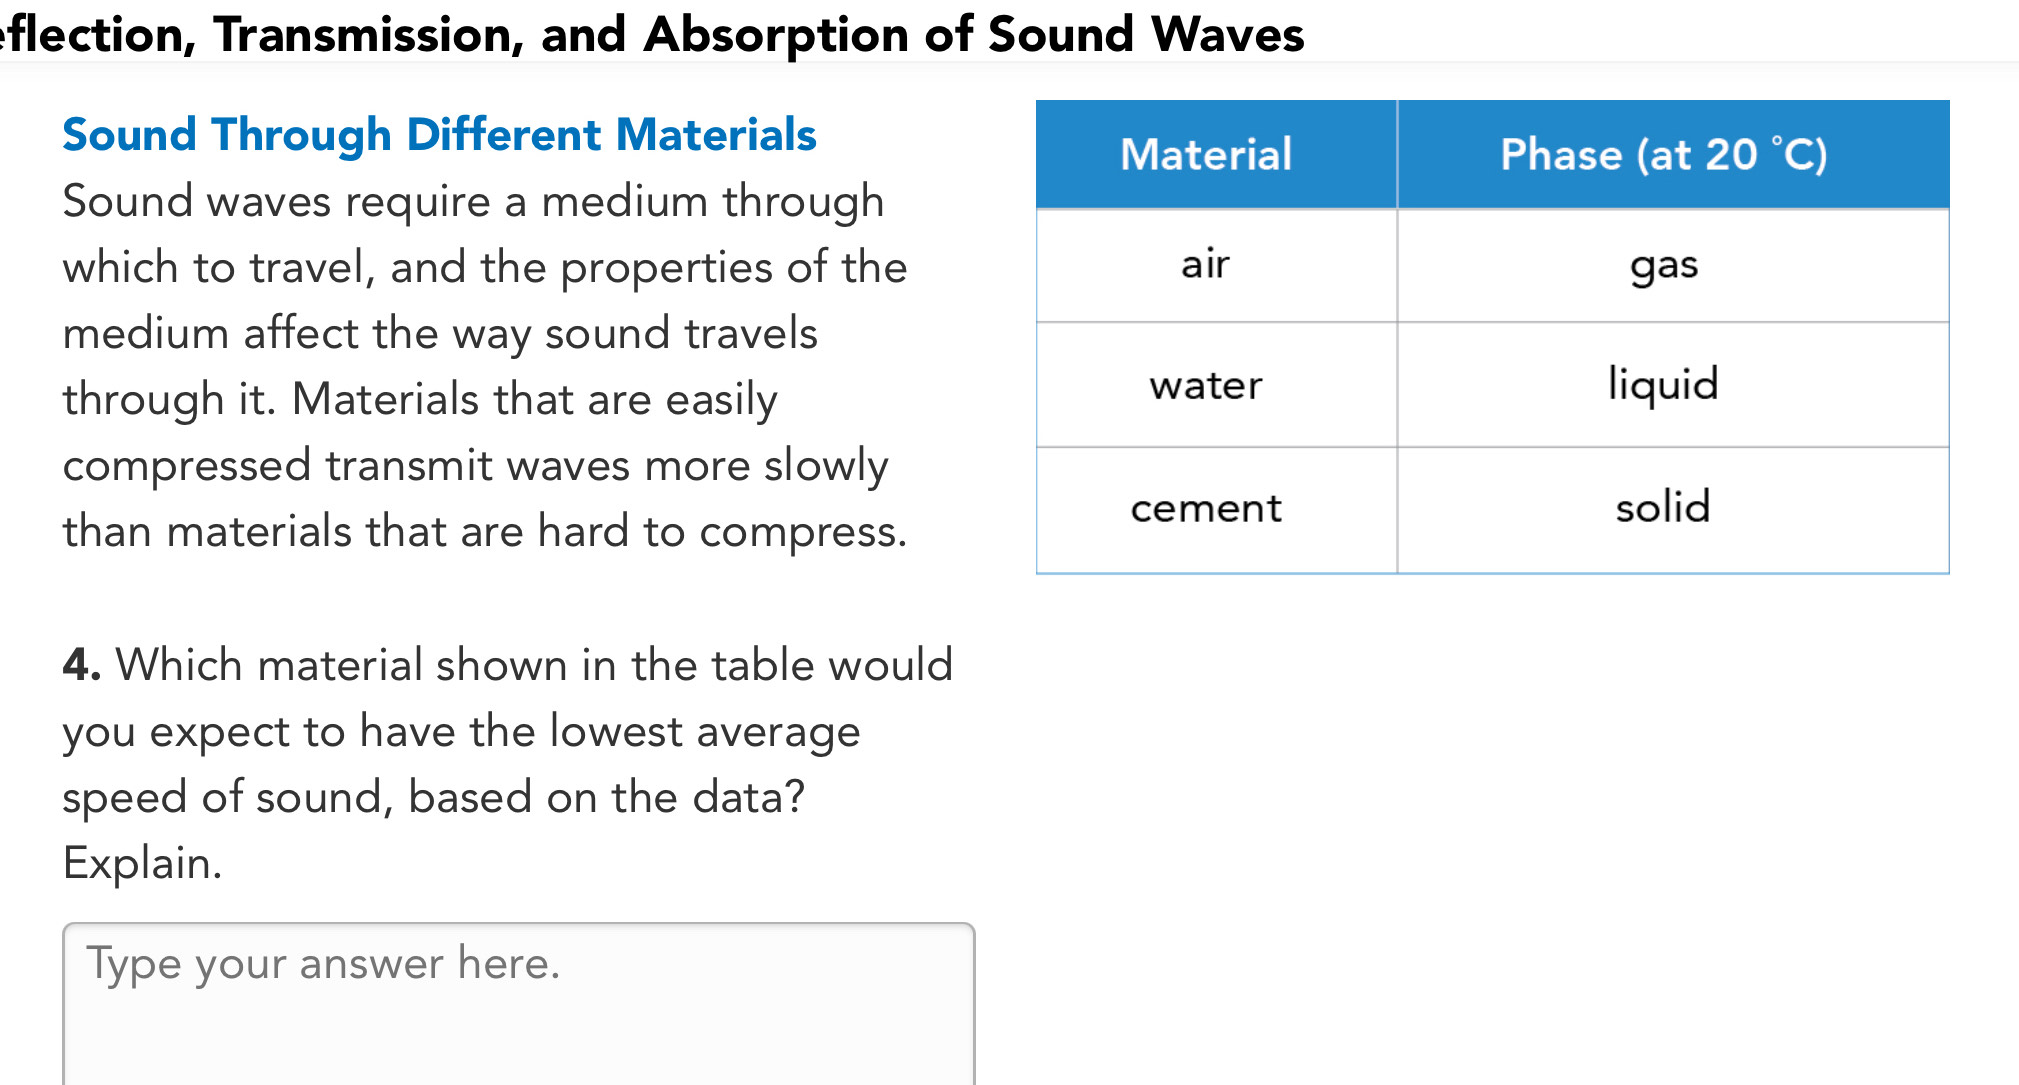Click the 'Phase (at 20 °C)' column header
Image resolution: width=2019 pixels, height=1085 pixels.
1663,155
